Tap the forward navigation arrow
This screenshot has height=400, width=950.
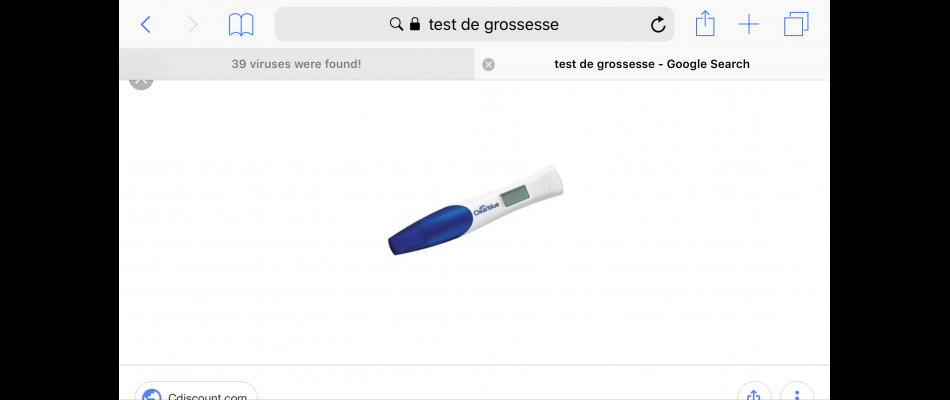coord(192,24)
